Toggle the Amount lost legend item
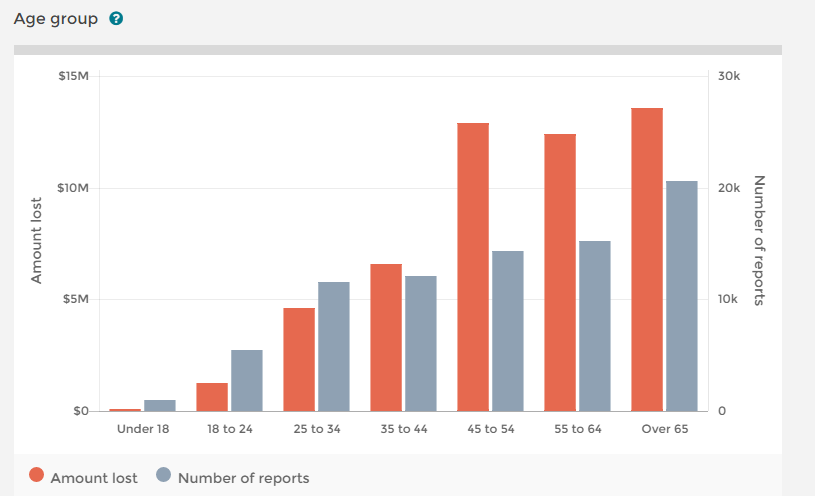815x496 pixels. [x=94, y=478]
